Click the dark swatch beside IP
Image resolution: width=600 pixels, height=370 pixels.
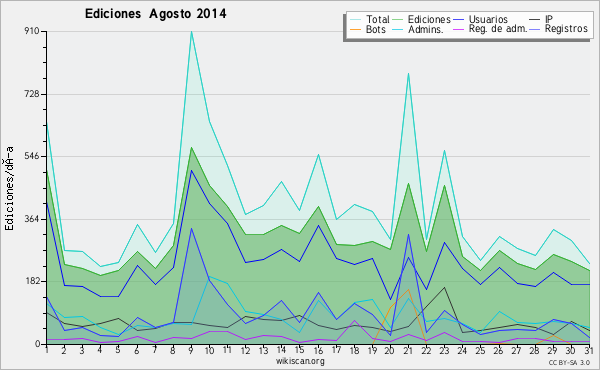[535, 20]
